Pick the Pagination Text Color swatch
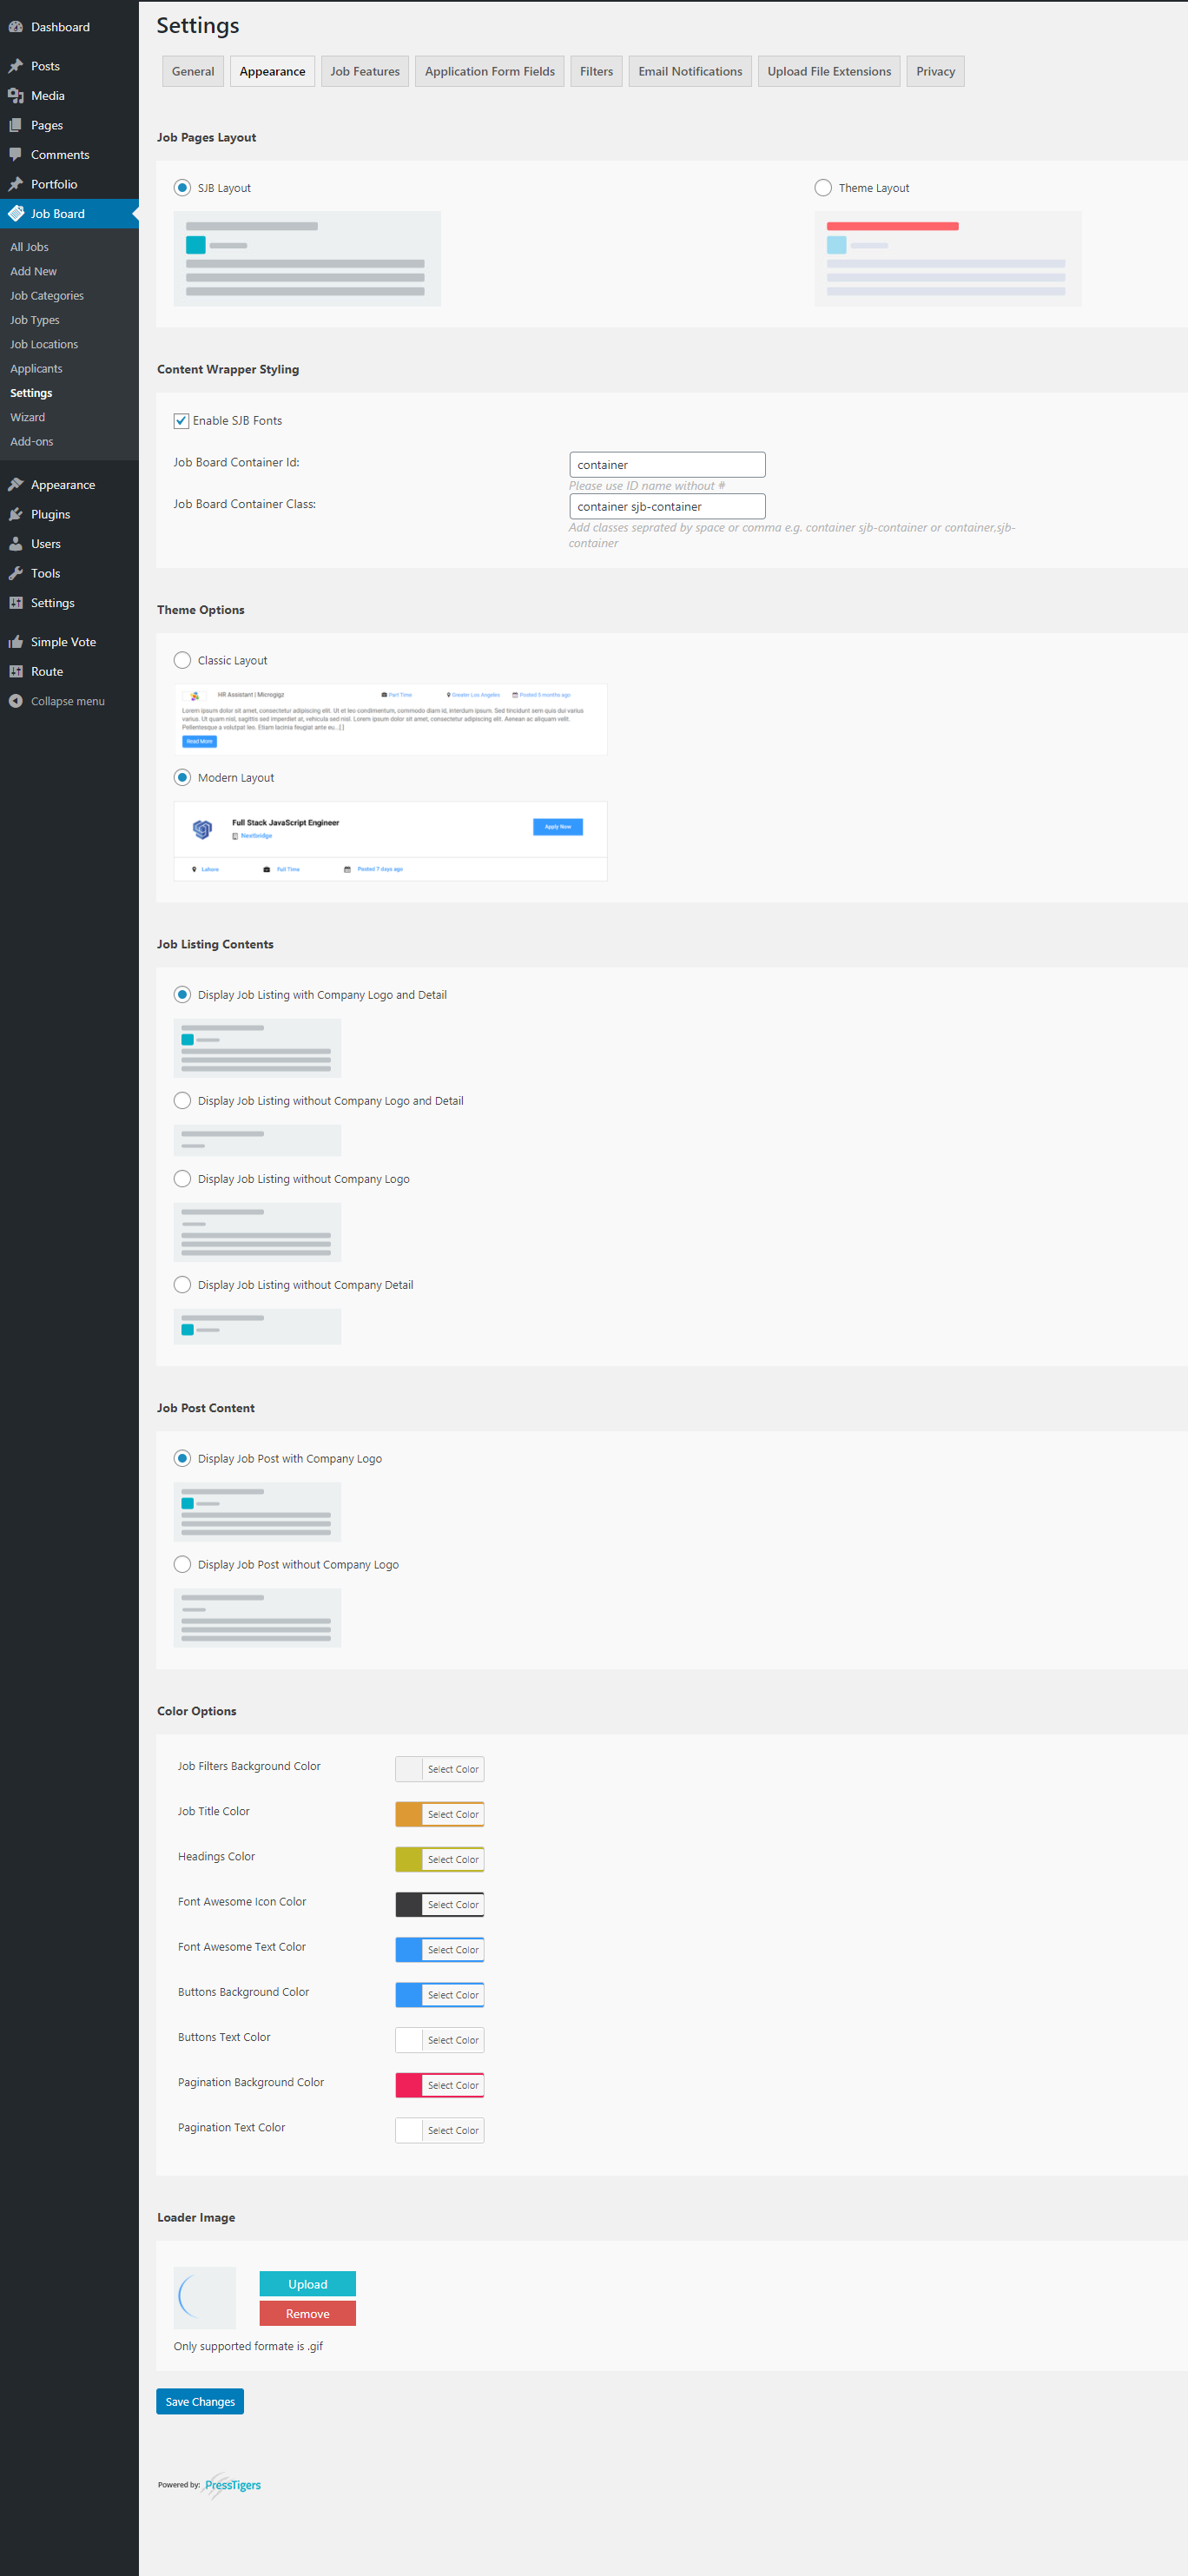Screen dimensions: 1188x2576 409,2130
